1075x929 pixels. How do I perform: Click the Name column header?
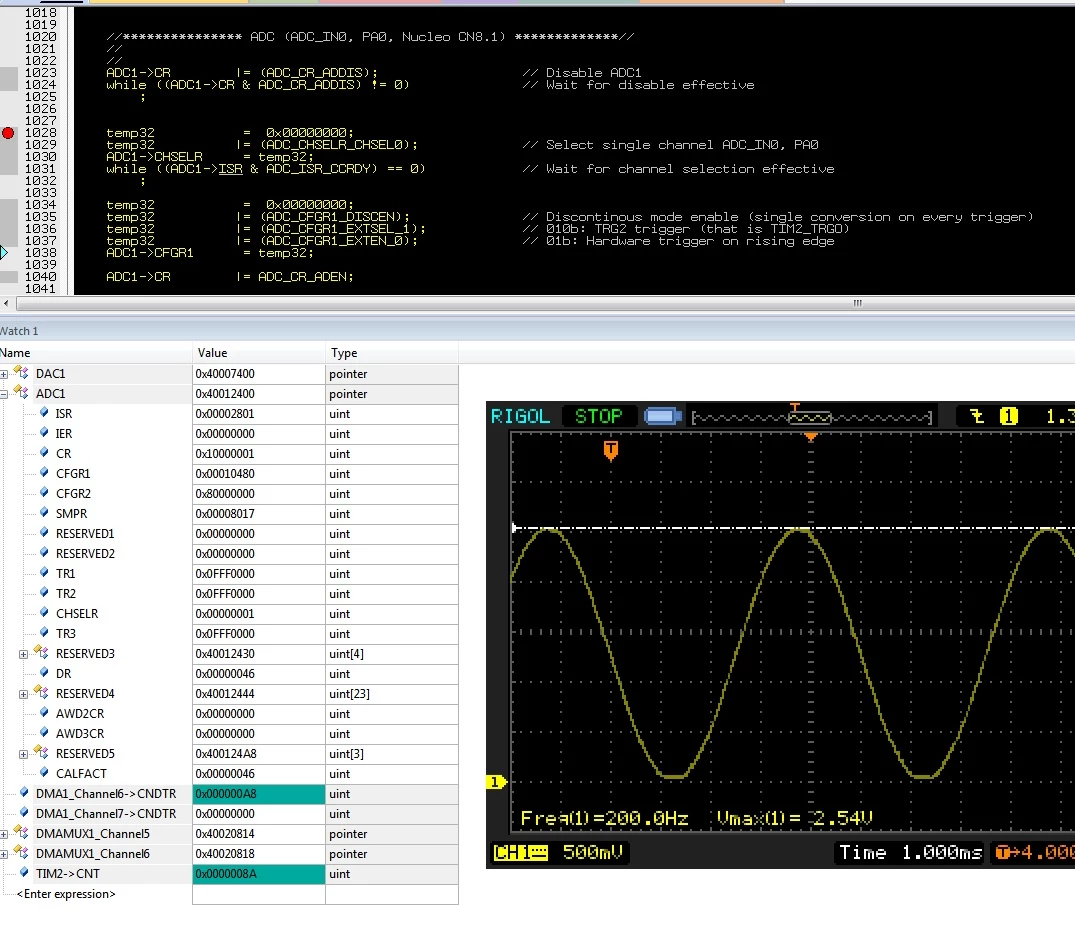[x=95, y=353]
